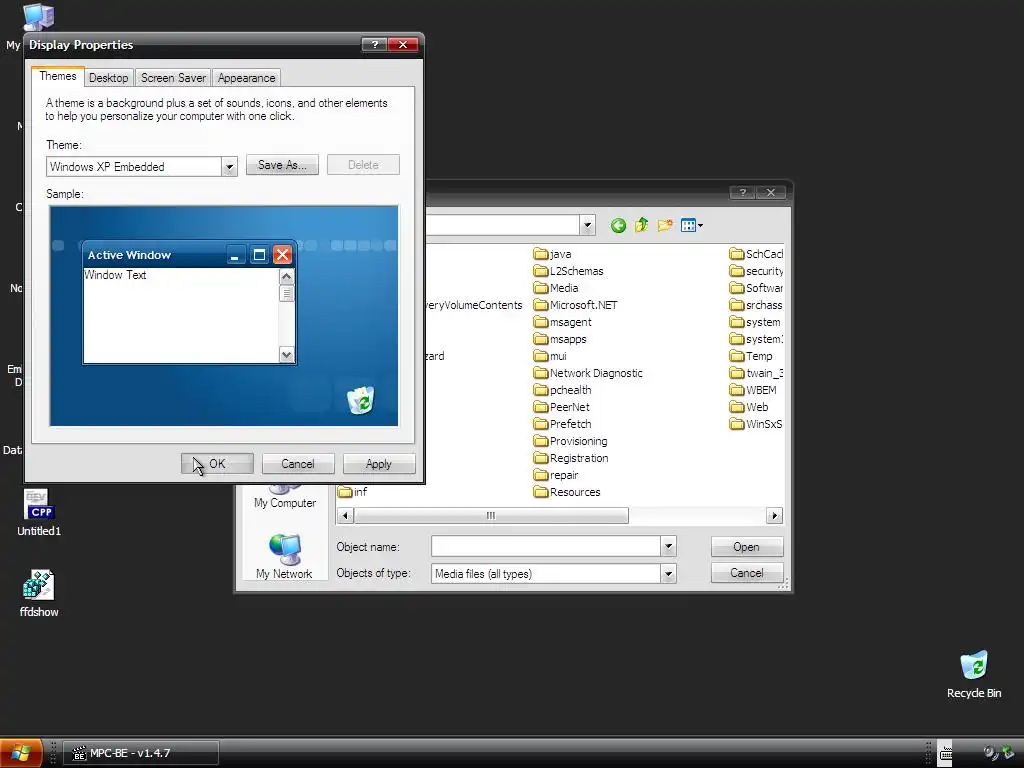Viewport: 1024px width, 768px height.
Task: Click Apply in Display Properties
Action: (x=379, y=464)
